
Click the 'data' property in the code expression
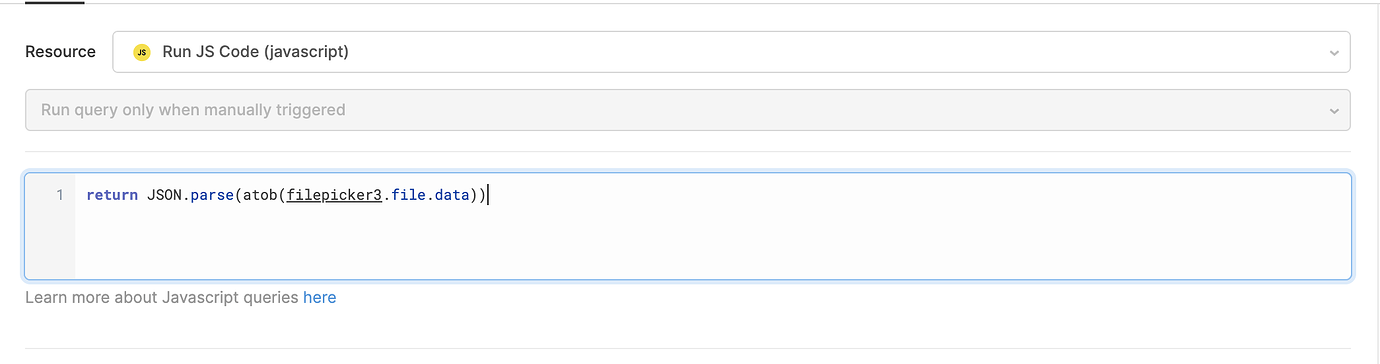tap(451, 195)
